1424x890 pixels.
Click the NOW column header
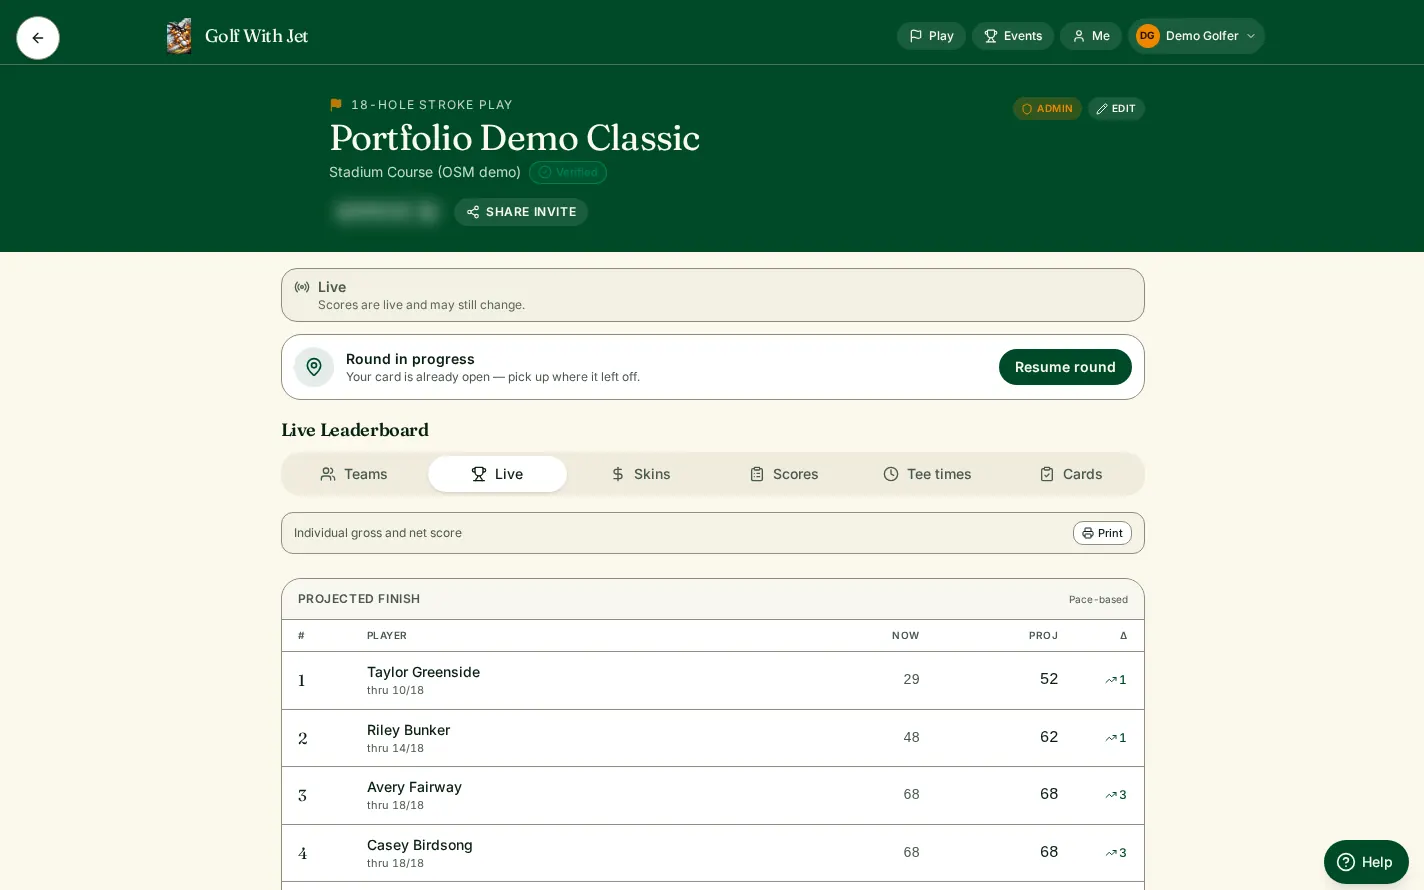pos(905,636)
